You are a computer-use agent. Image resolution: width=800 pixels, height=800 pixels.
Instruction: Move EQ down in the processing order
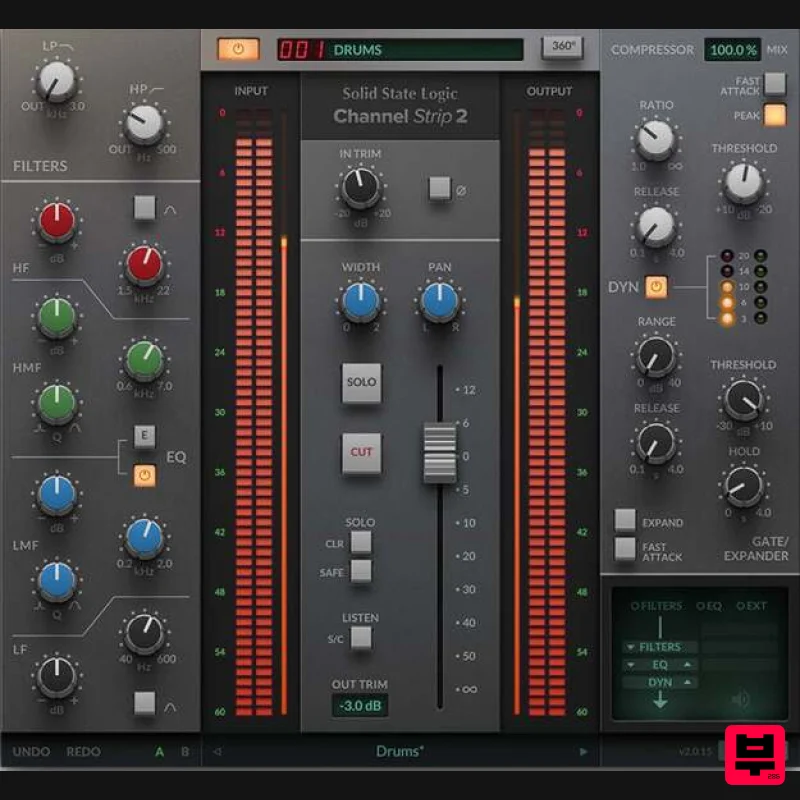(631, 665)
